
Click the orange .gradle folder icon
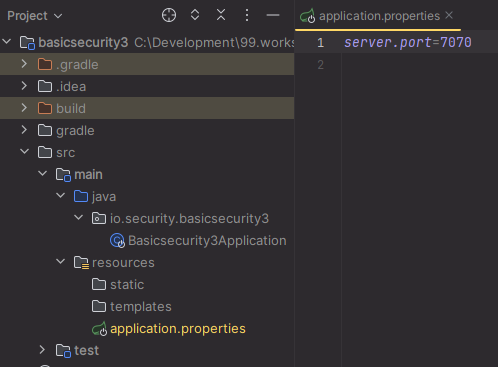[x=45, y=64]
